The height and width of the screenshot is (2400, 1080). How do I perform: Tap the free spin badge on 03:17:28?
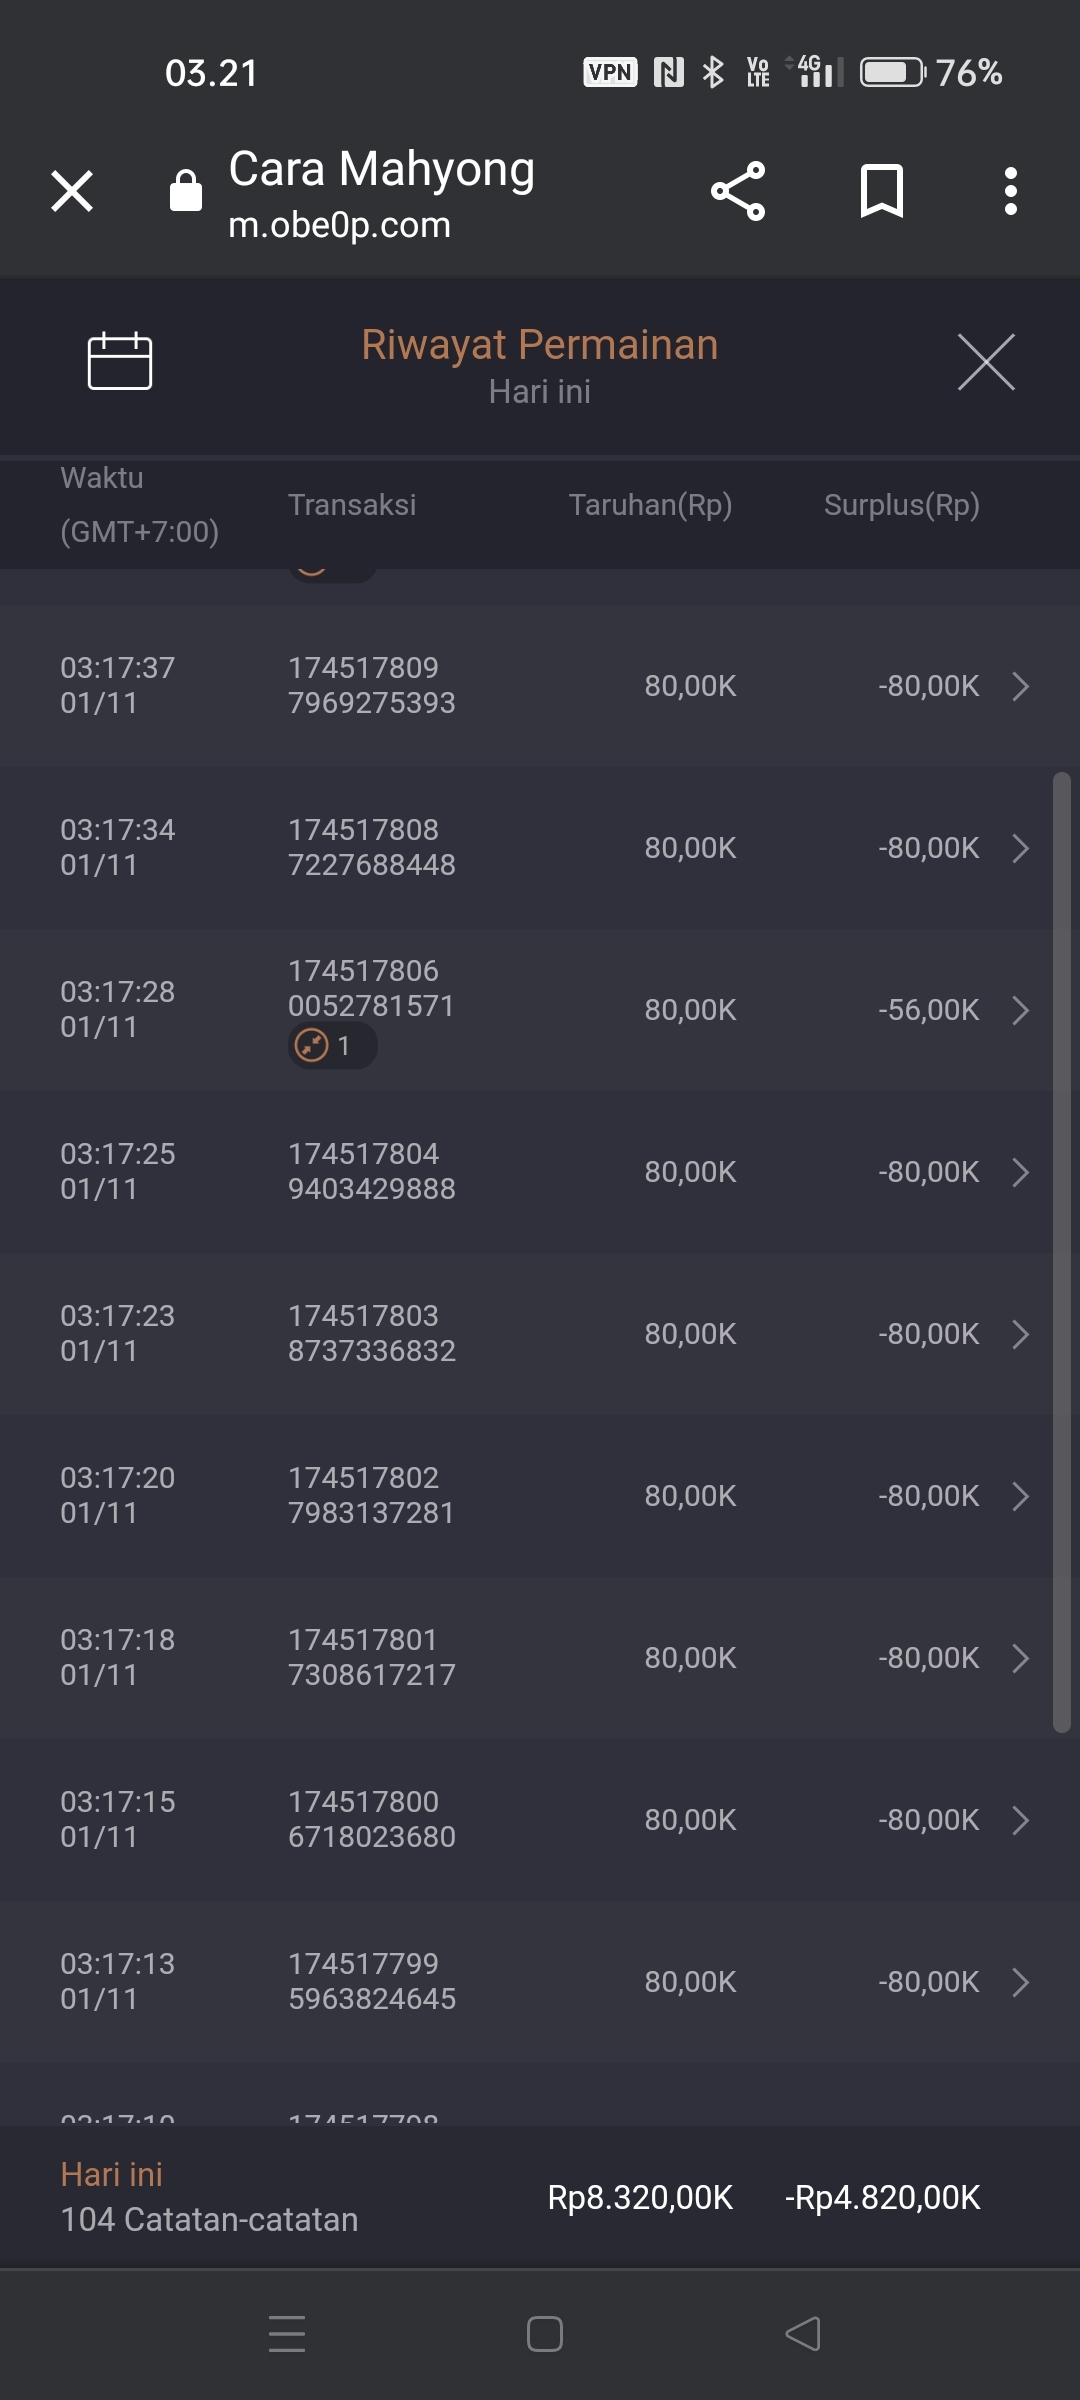coord(332,1046)
